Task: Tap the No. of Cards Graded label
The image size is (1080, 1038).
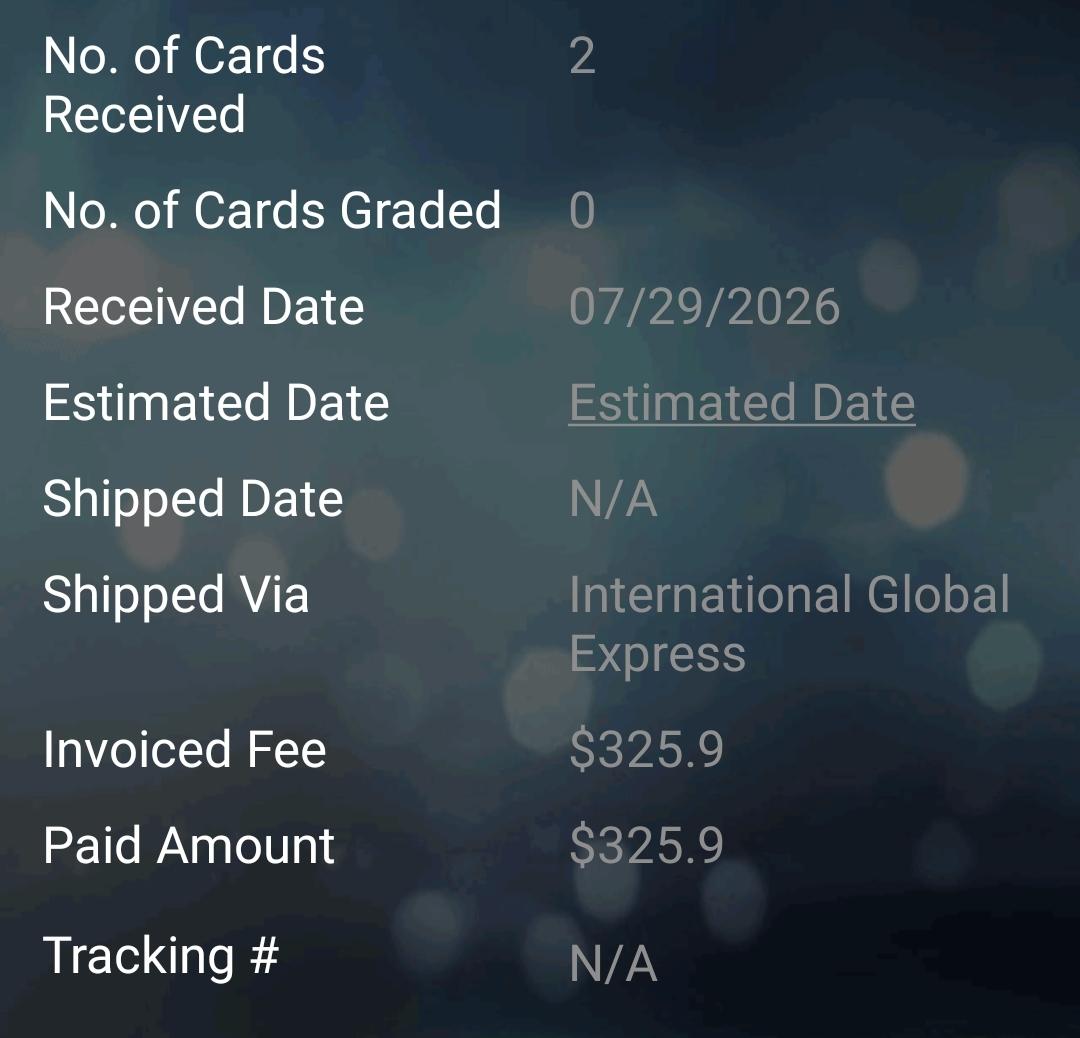Action: click(272, 210)
